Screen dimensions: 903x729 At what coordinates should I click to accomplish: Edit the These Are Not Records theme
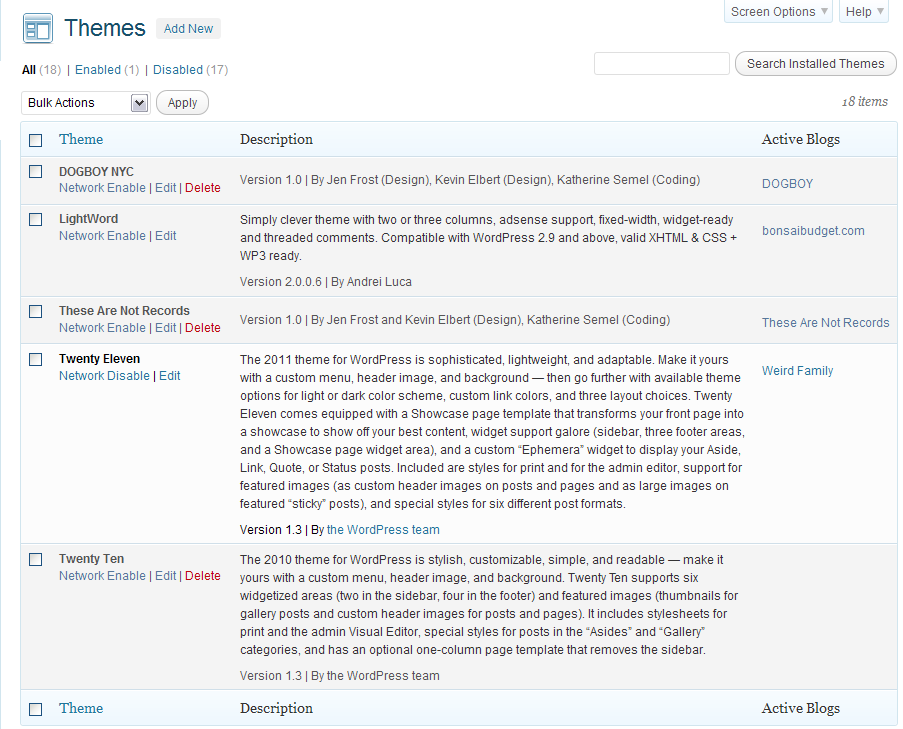(165, 328)
